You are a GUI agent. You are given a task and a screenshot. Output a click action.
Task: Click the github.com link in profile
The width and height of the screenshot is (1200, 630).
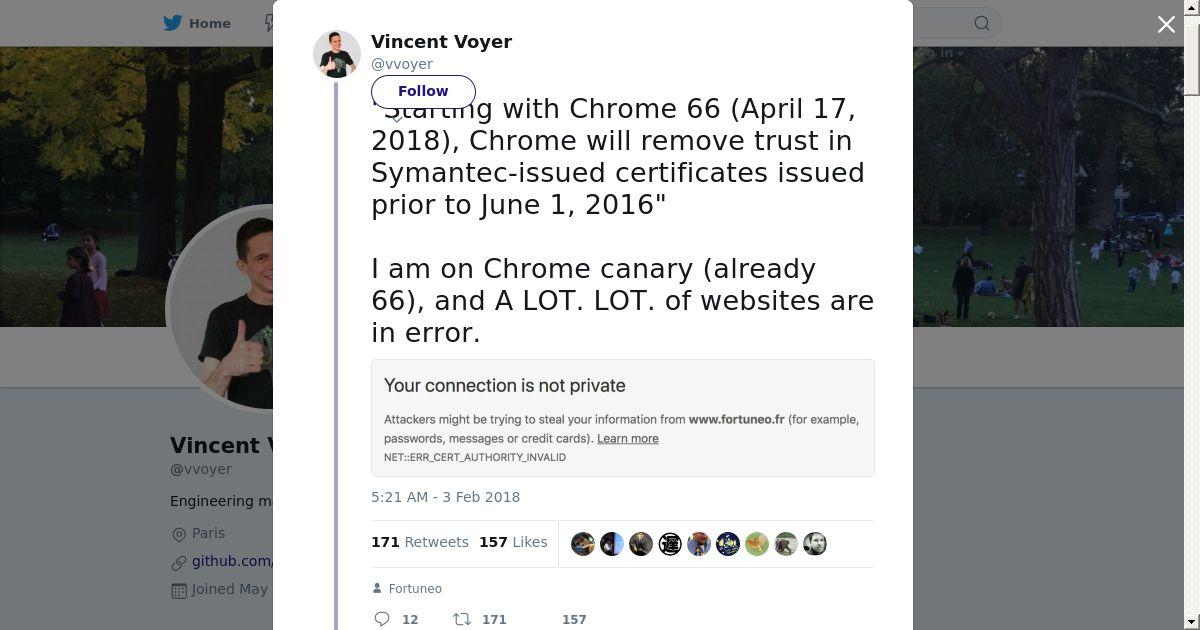point(232,561)
